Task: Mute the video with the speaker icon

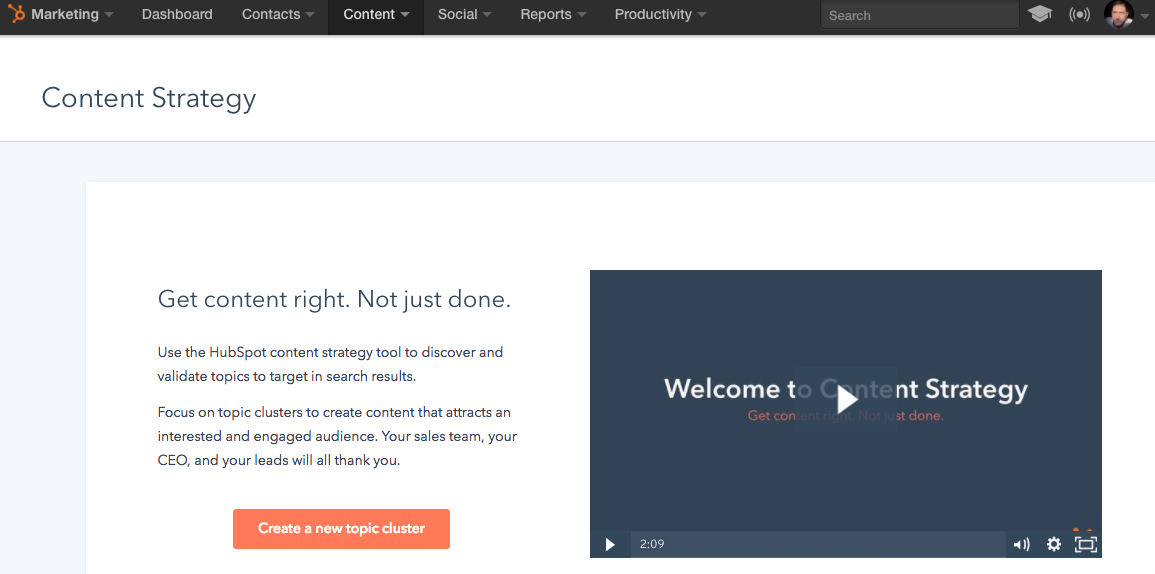Action: (1021, 544)
